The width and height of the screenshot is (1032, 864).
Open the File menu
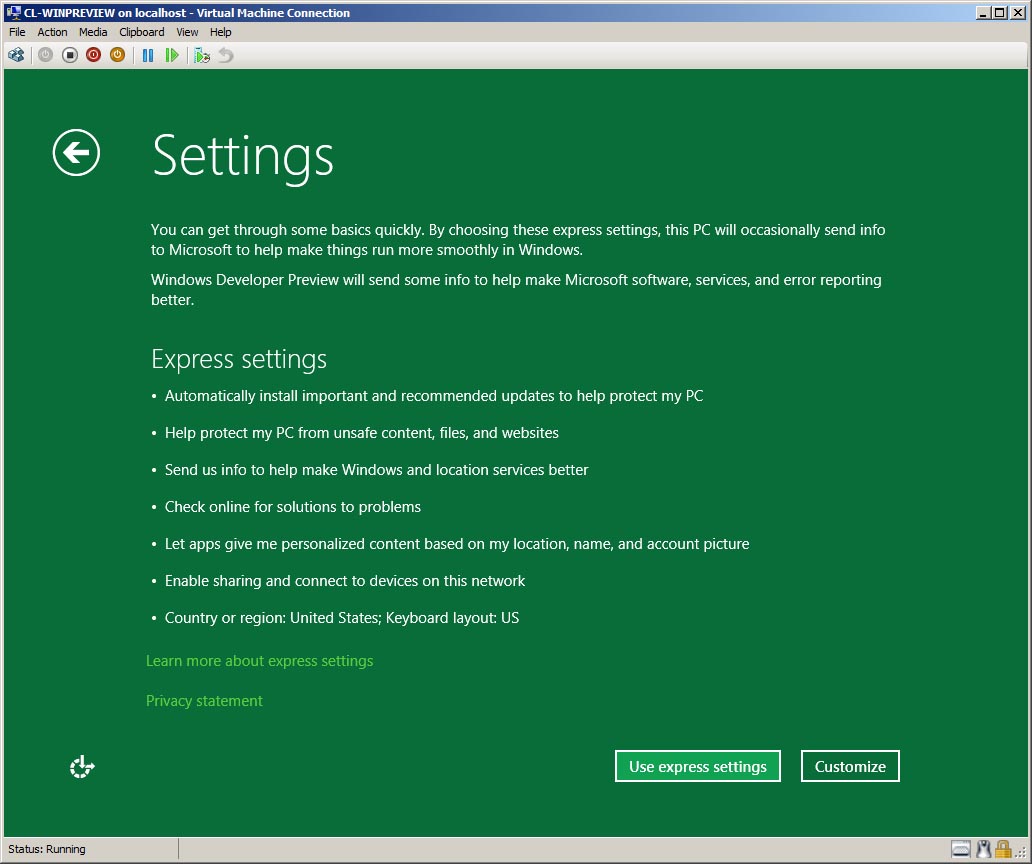(x=17, y=32)
